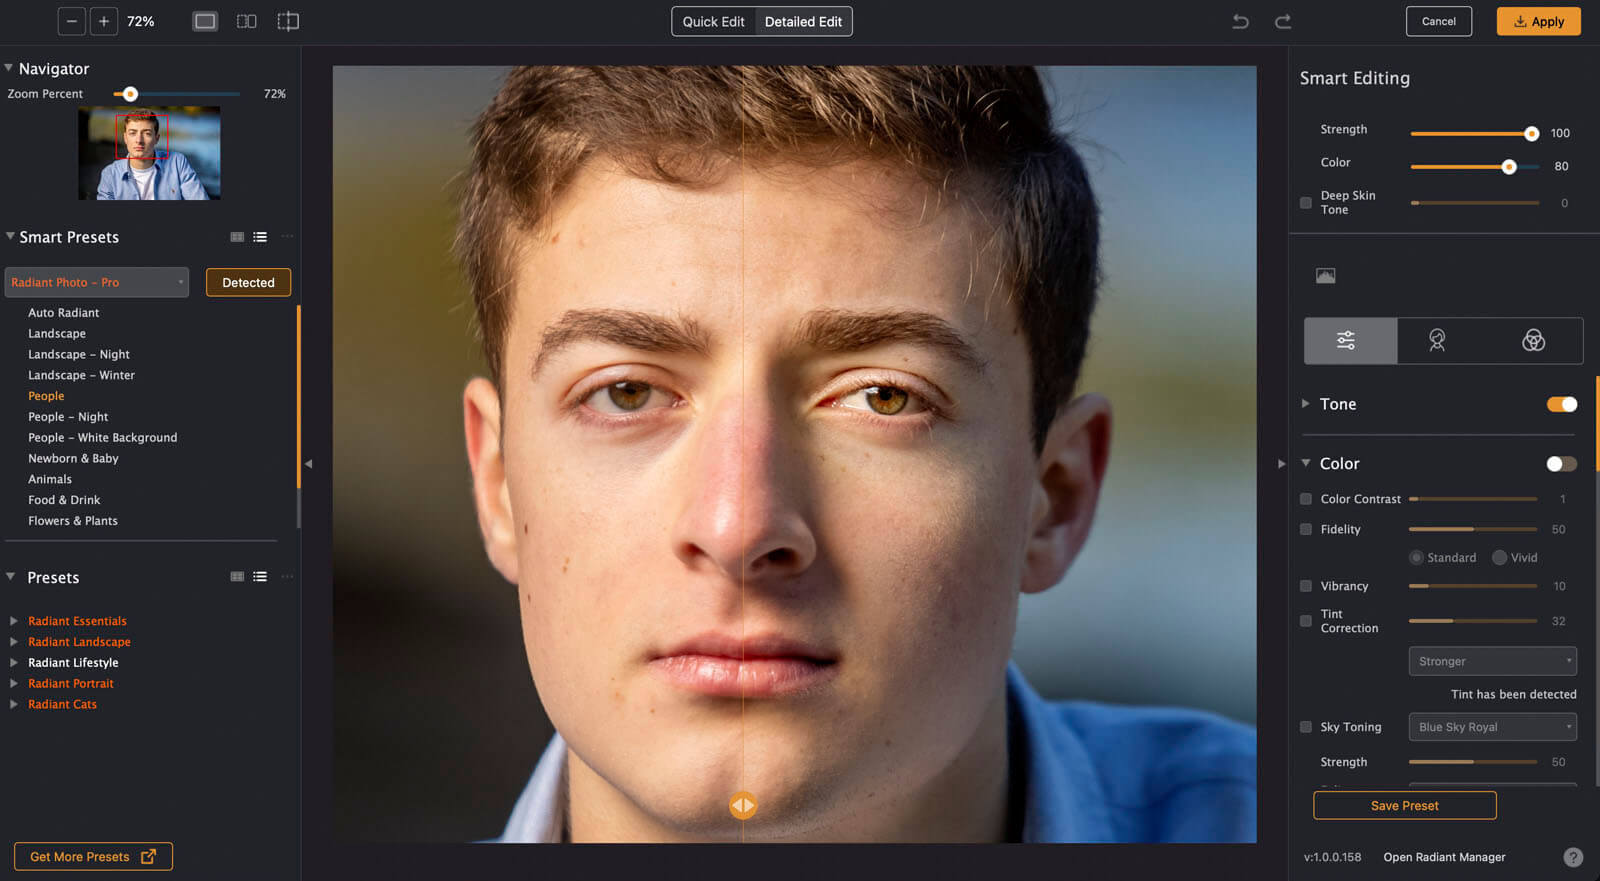Click the Smart Editing Strength slider handle

point(1531,133)
